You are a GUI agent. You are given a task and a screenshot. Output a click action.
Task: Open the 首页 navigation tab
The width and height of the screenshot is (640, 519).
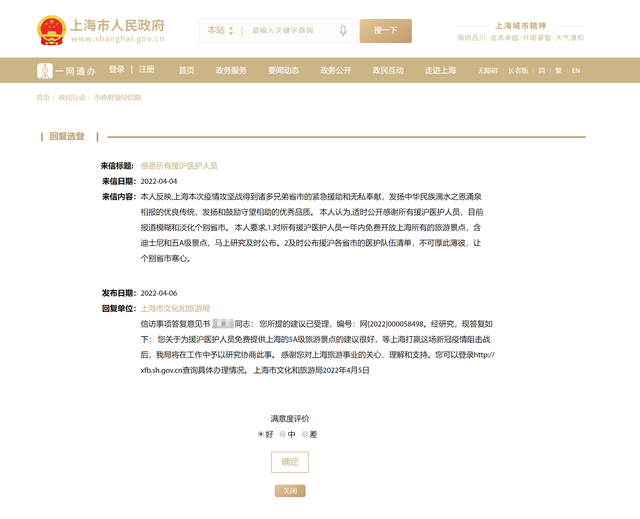click(x=187, y=71)
